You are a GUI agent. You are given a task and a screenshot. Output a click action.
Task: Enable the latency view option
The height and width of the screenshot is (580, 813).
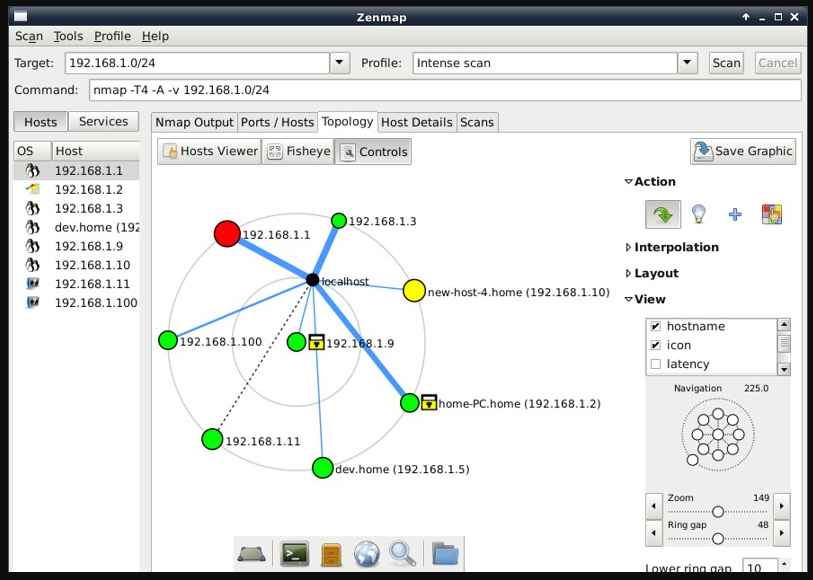coord(656,364)
